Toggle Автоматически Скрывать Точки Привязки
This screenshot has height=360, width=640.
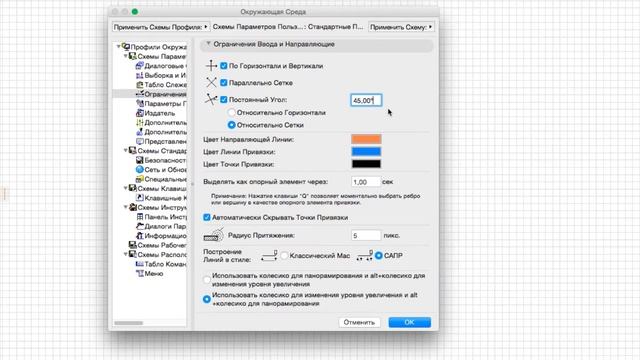pyautogui.click(x=207, y=218)
